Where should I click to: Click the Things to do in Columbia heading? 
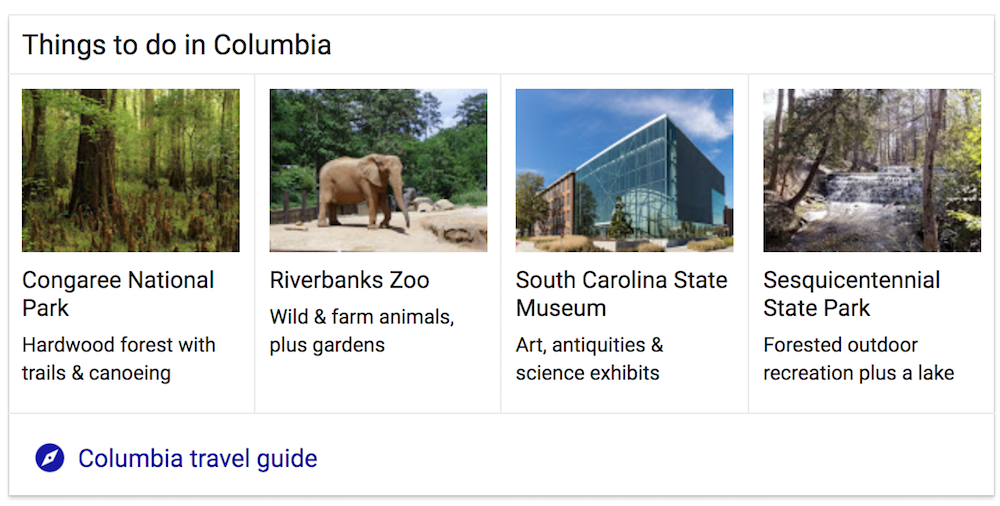tap(176, 45)
